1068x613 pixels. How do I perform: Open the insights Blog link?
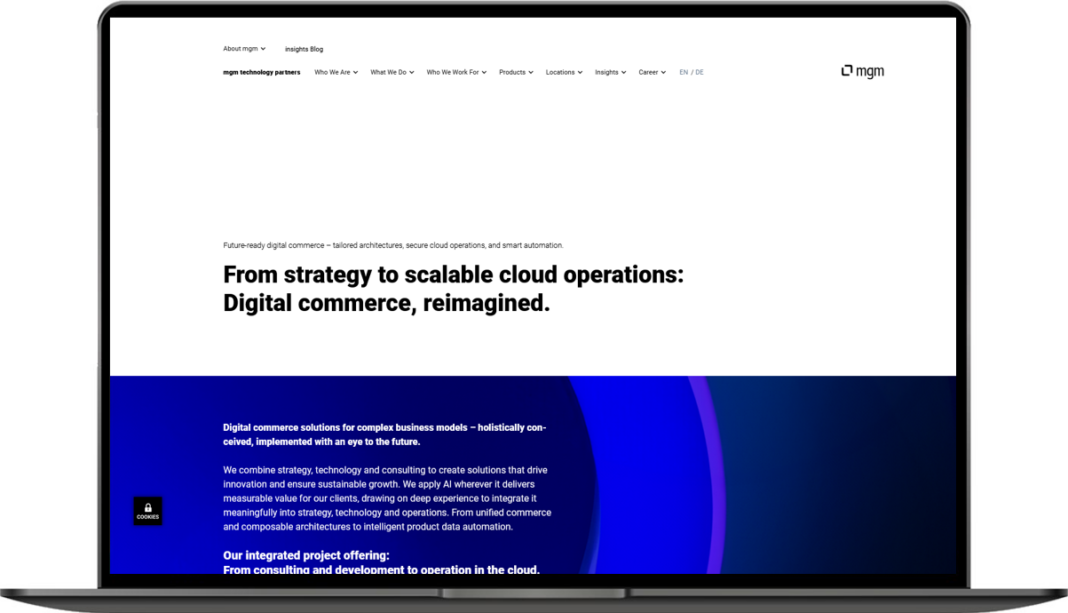(x=304, y=49)
